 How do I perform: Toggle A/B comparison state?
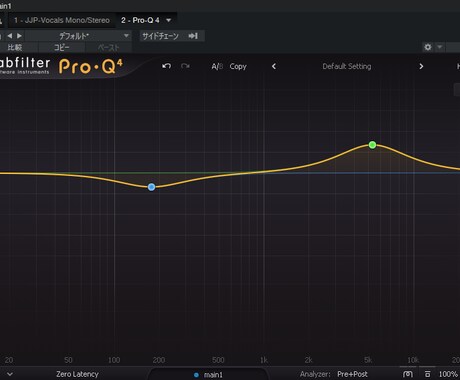(217, 66)
